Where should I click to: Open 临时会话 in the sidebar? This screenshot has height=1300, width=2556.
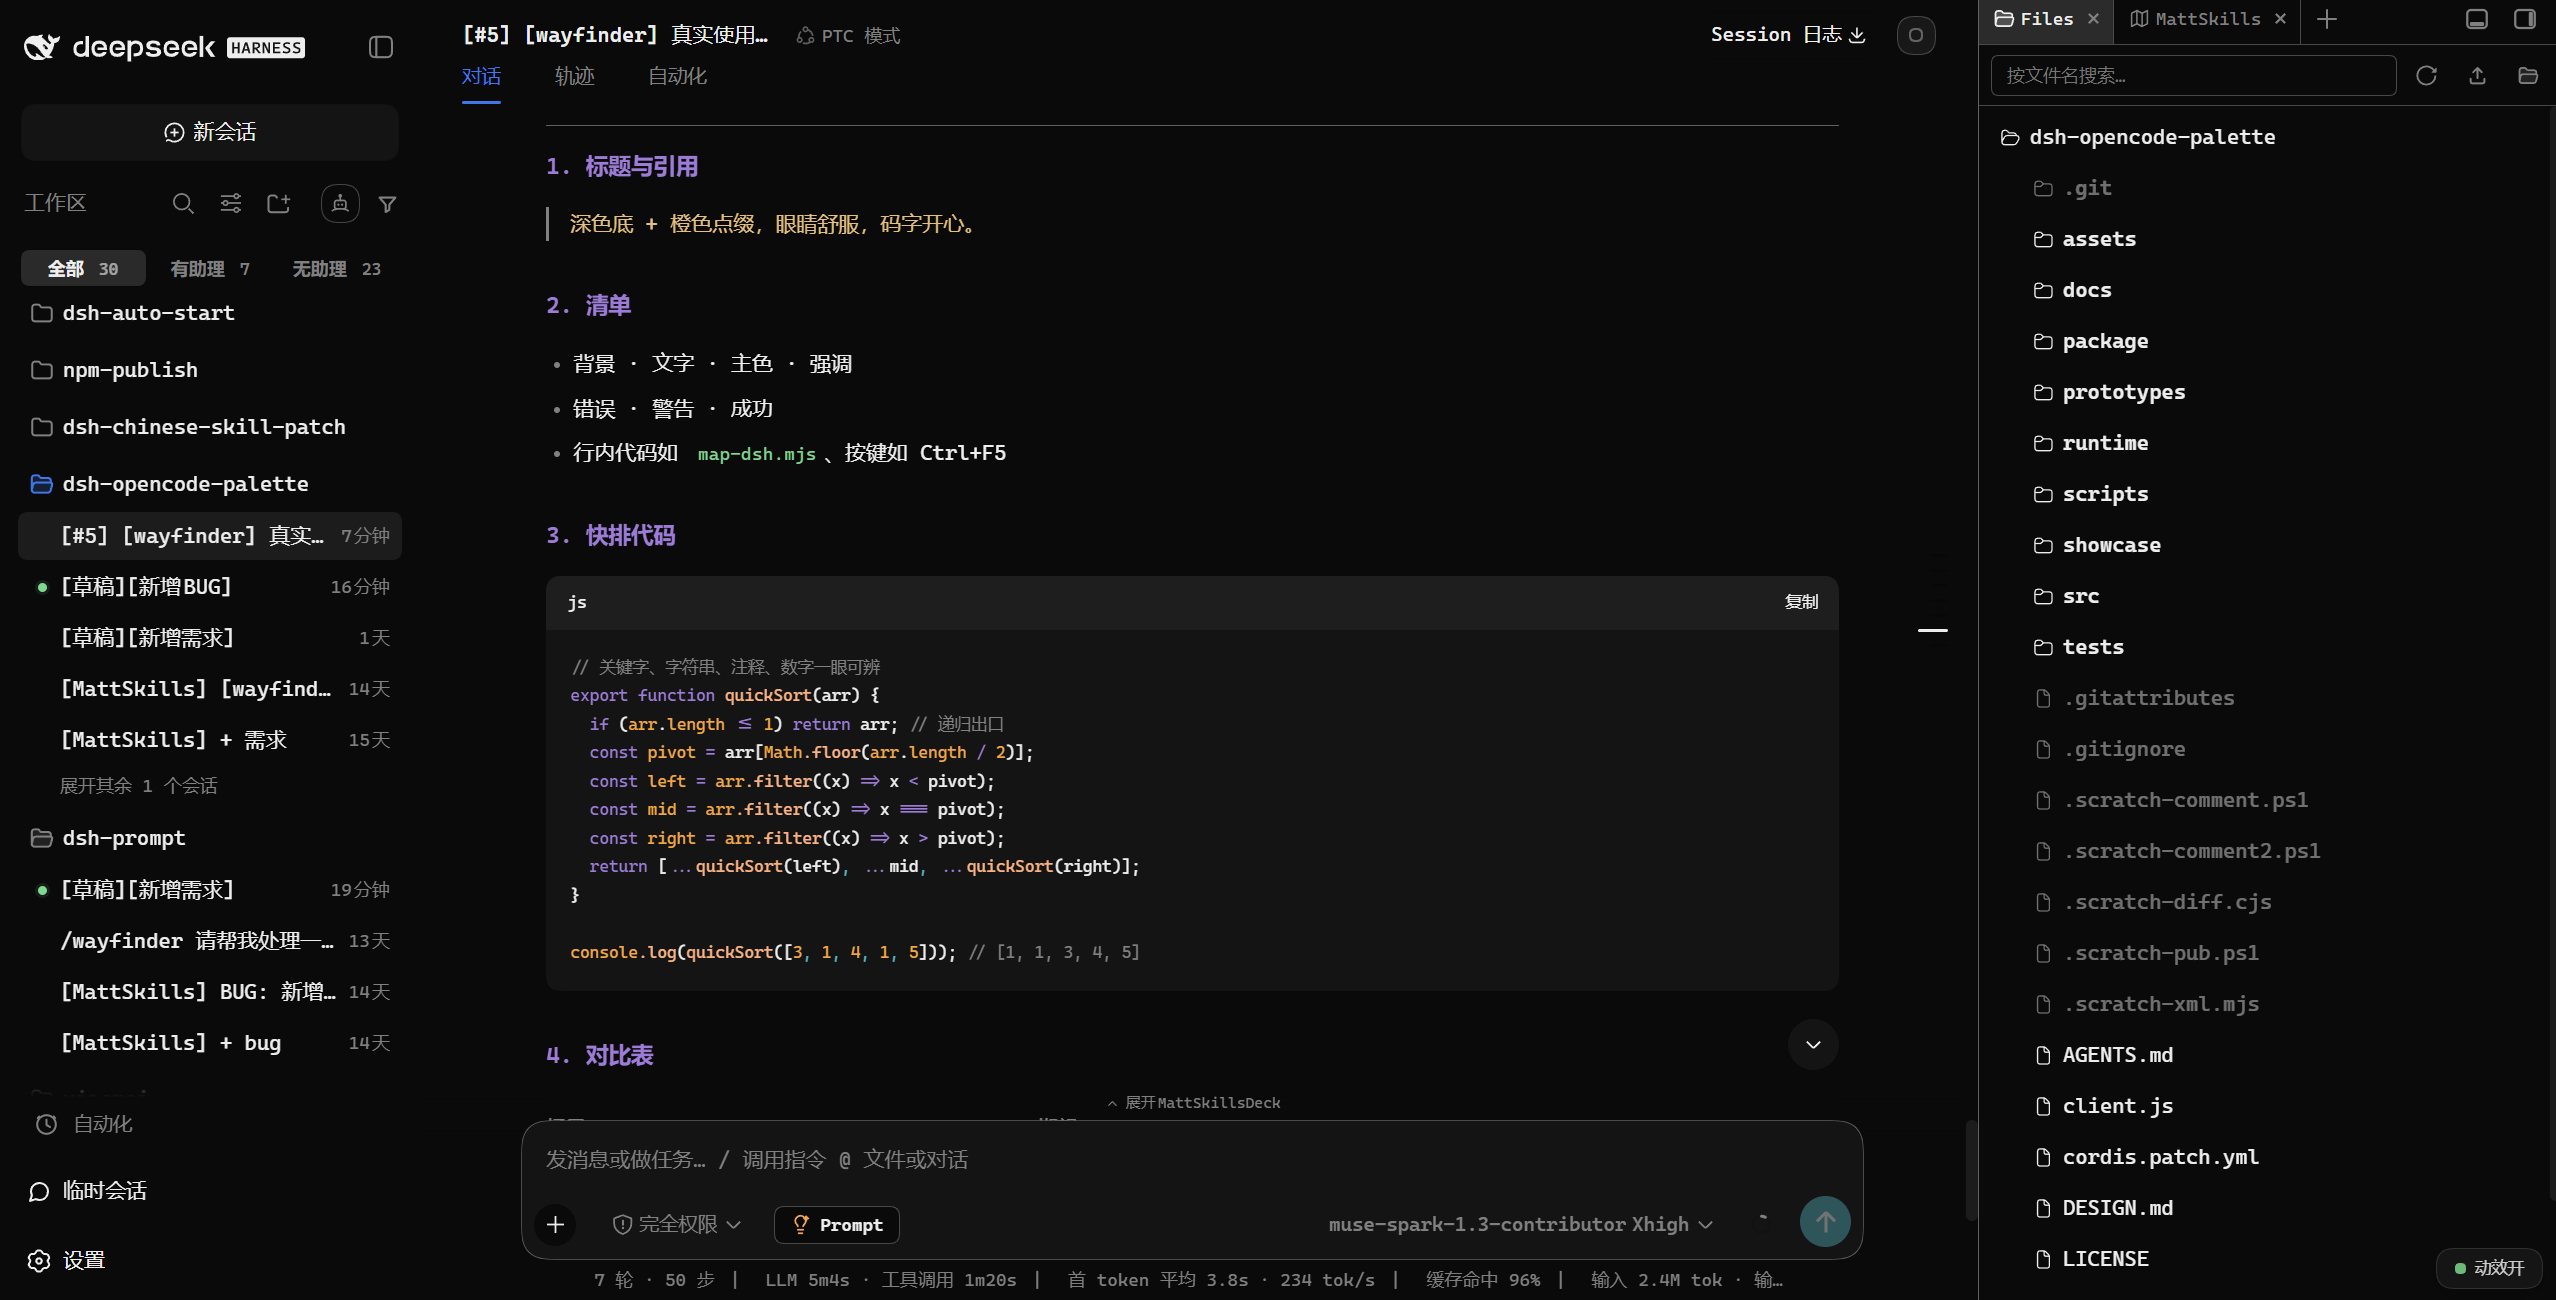tap(88, 1191)
